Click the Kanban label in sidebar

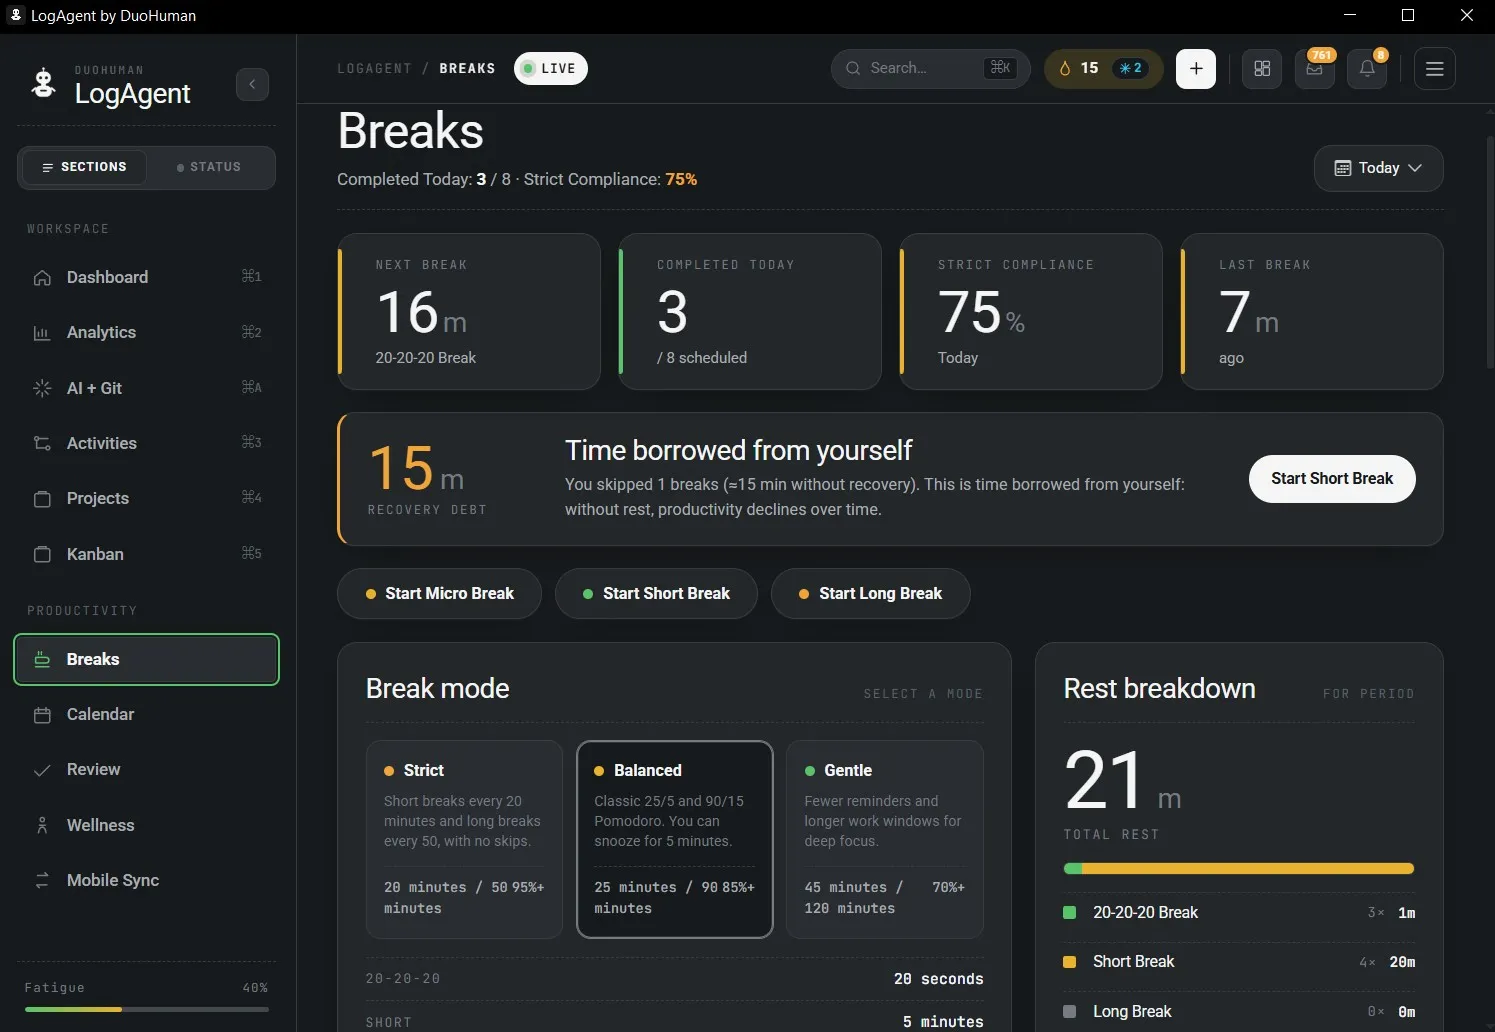(95, 554)
